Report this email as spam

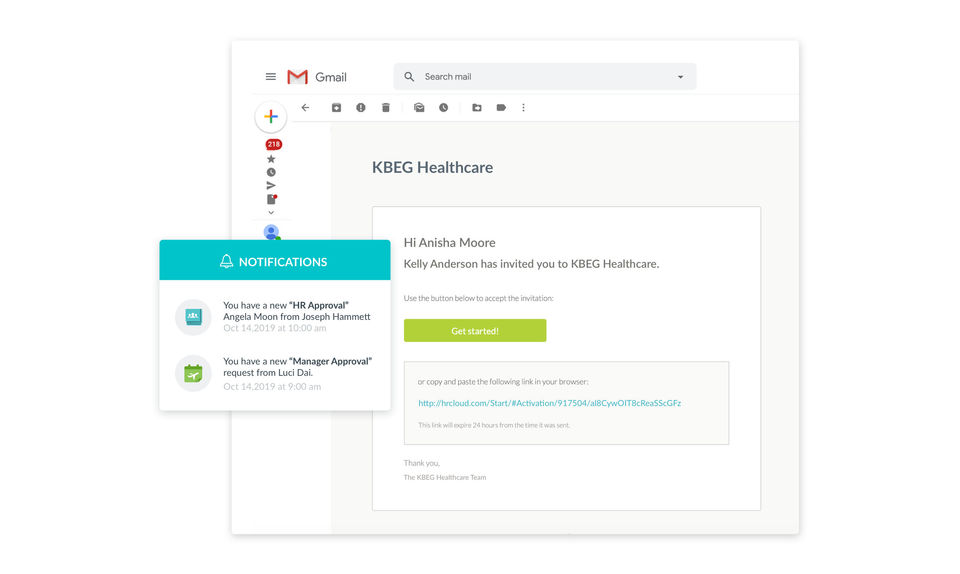pyautogui.click(x=361, y=108)
